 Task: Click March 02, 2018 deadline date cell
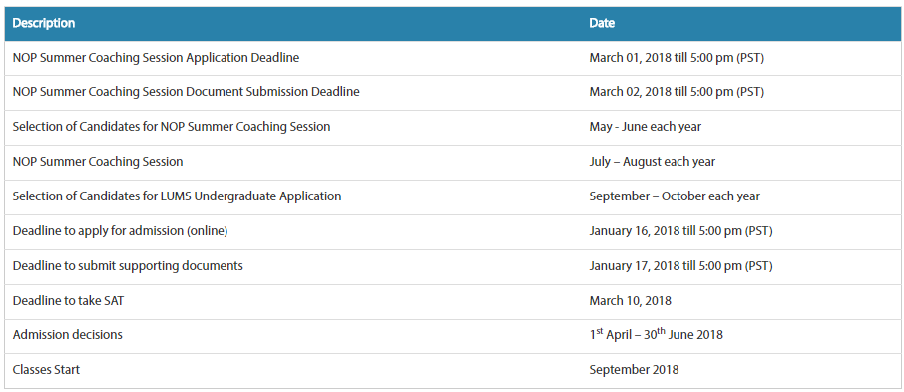[x=676, y=92]
